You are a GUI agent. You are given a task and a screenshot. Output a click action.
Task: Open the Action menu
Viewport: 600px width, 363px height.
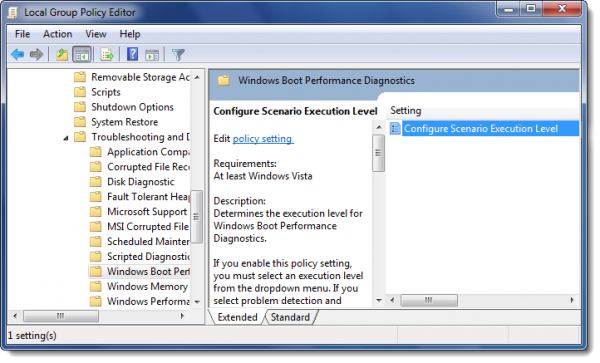point(58,34)
